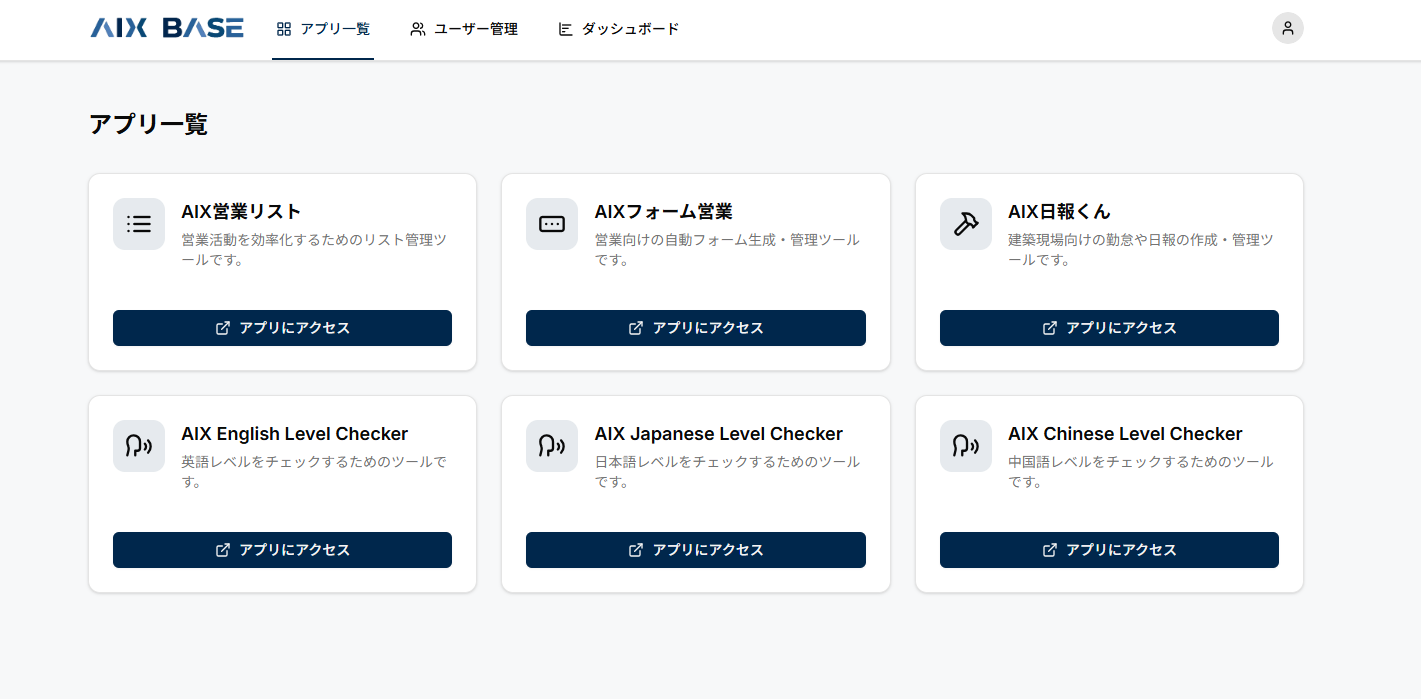Access the AIX Japanese Level Checker app
The width and height of the screenshot is (1421, 699).
(x=695, y=549)
